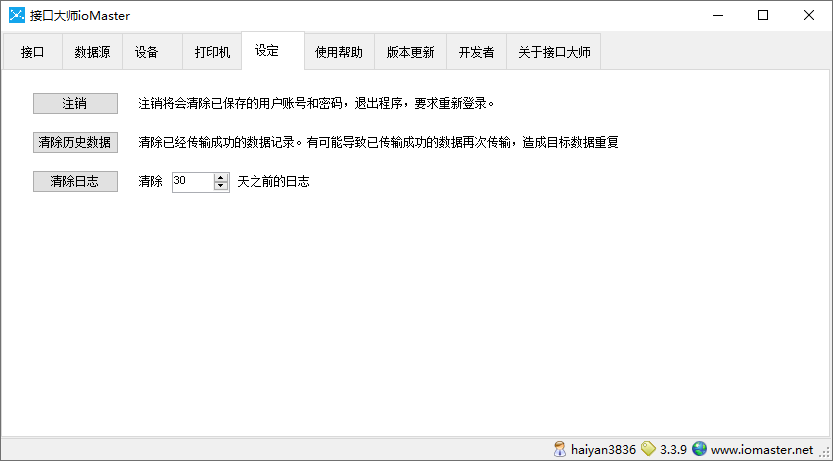Image resolution: width=833 pixels, height=461 pixels.
Task: Switch to the 版本更新 tab
Action: (x=410, y=53)
